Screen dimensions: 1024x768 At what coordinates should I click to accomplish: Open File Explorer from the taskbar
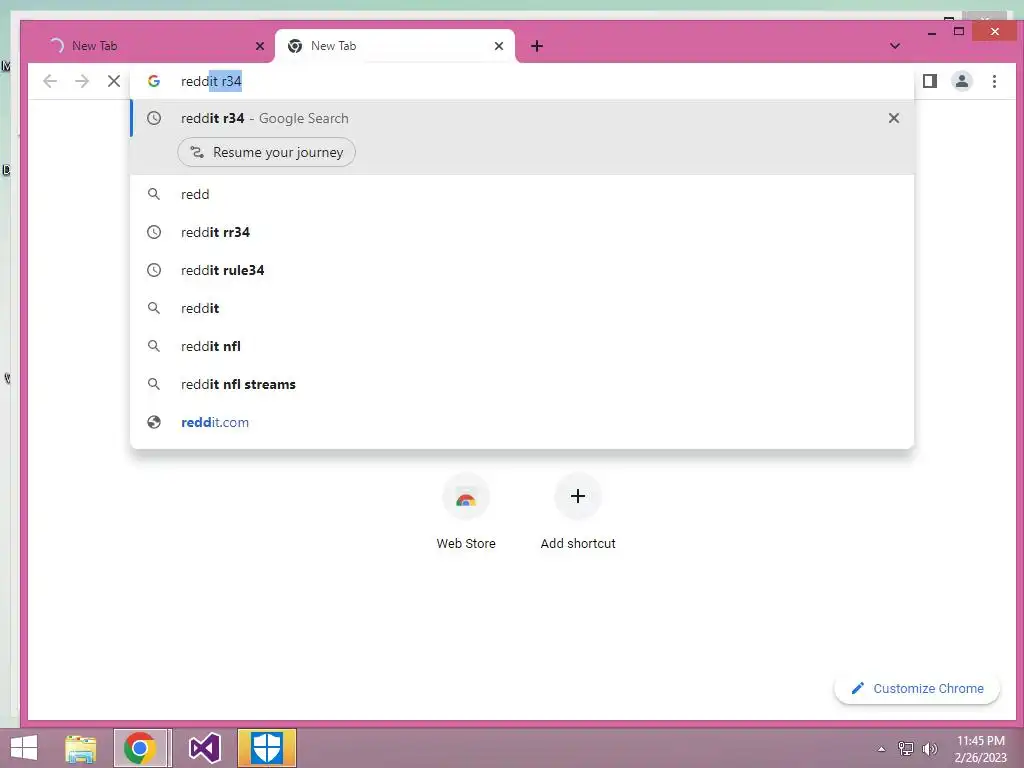tap(81, 748)
